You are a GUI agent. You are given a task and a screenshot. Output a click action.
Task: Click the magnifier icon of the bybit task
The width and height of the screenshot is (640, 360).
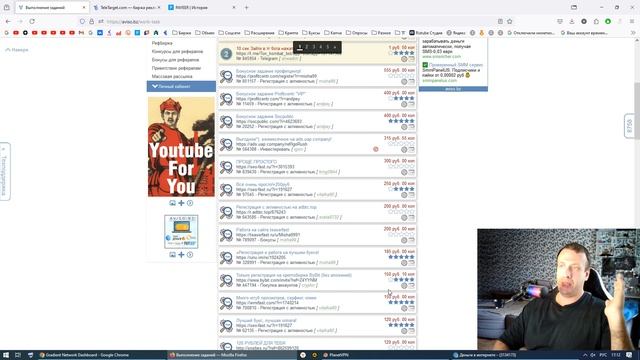[x=226, y=280]
